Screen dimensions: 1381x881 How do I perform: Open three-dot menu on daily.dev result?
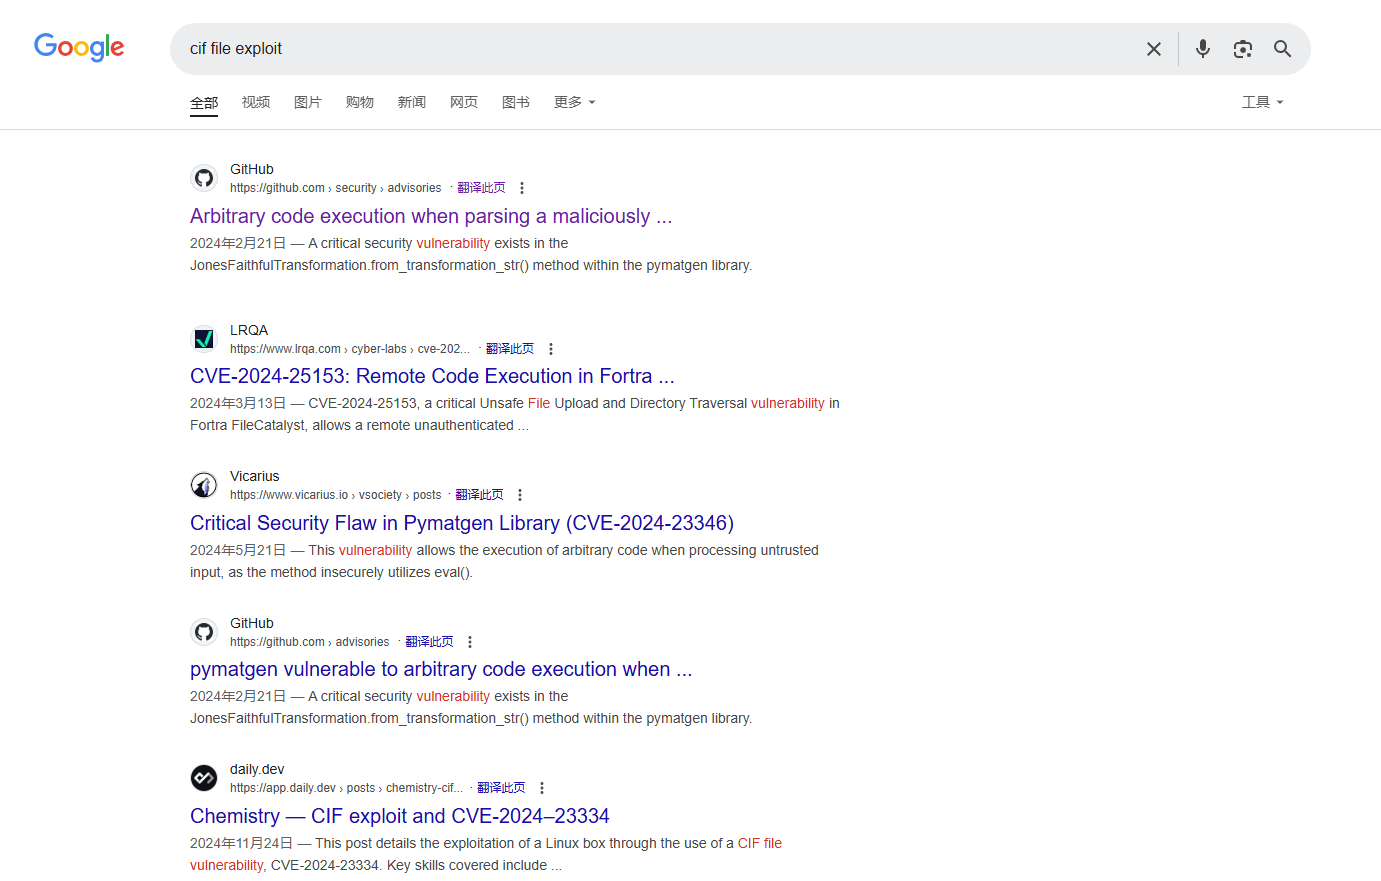tap(542, 788)
